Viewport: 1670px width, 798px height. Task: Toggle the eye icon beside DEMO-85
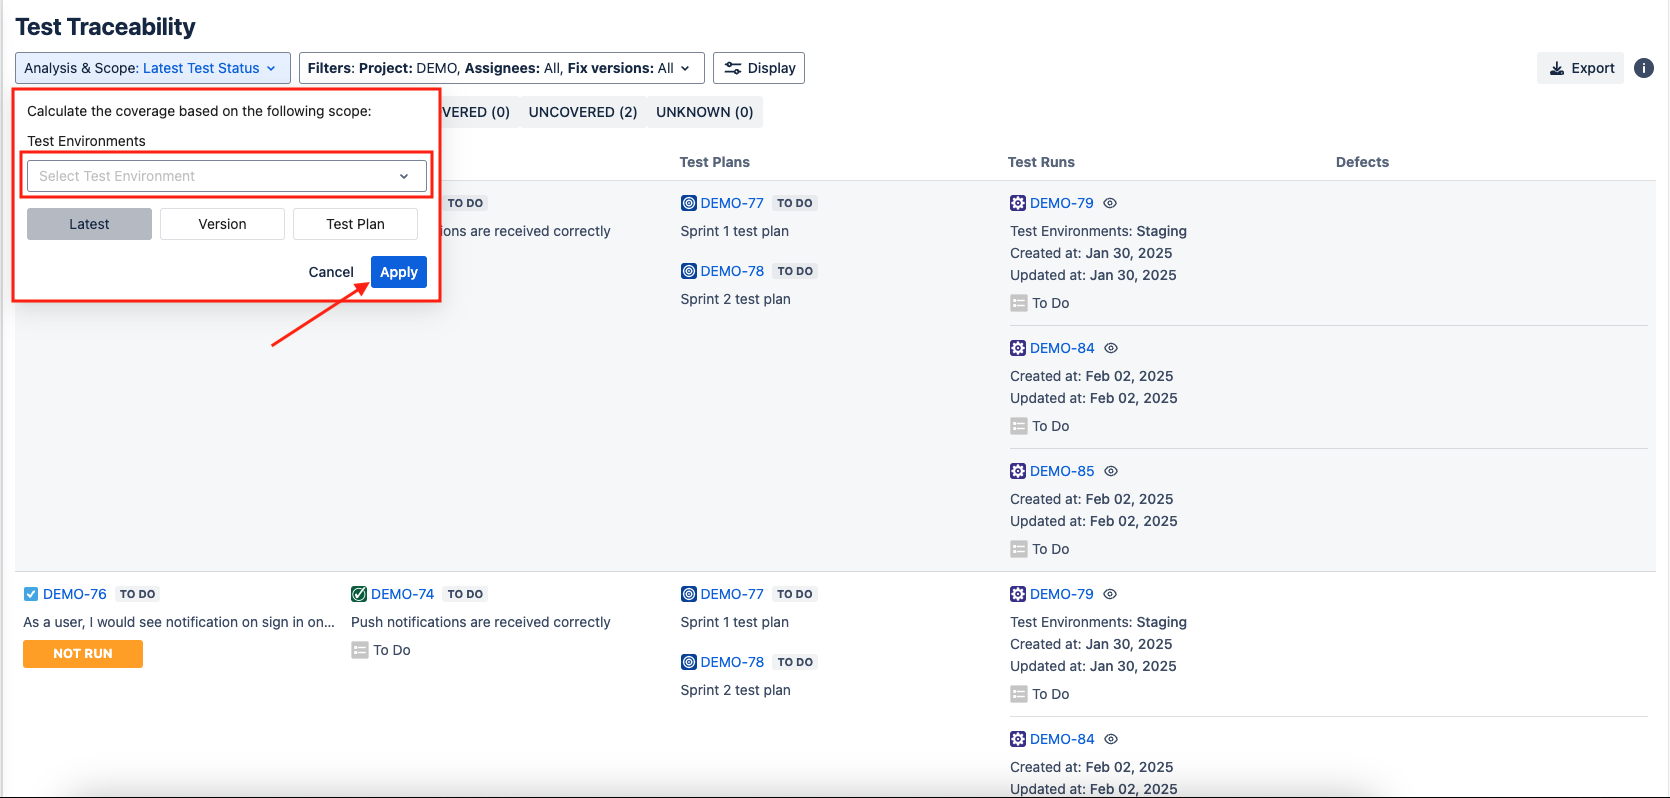click(x=1111, y=471)
